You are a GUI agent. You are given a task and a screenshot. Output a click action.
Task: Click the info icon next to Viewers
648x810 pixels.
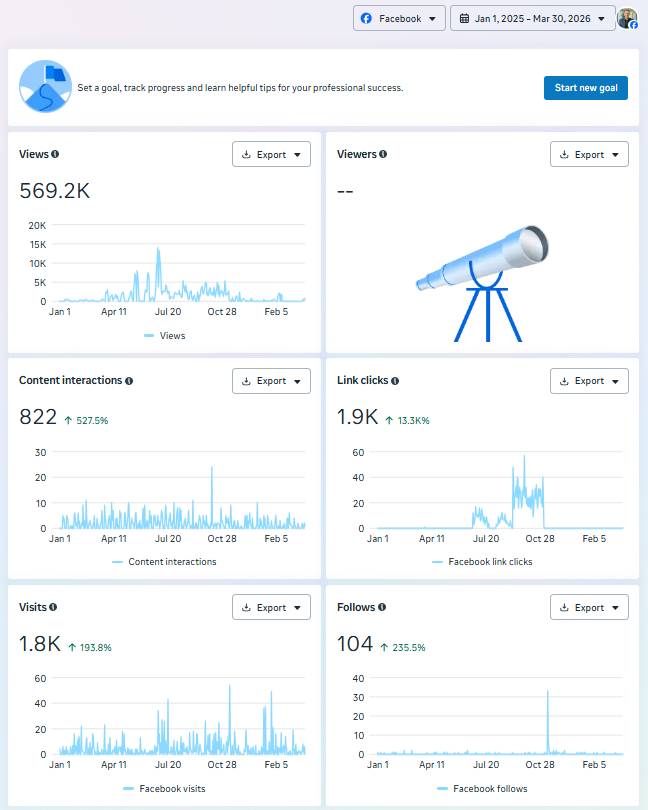(383, 154)
